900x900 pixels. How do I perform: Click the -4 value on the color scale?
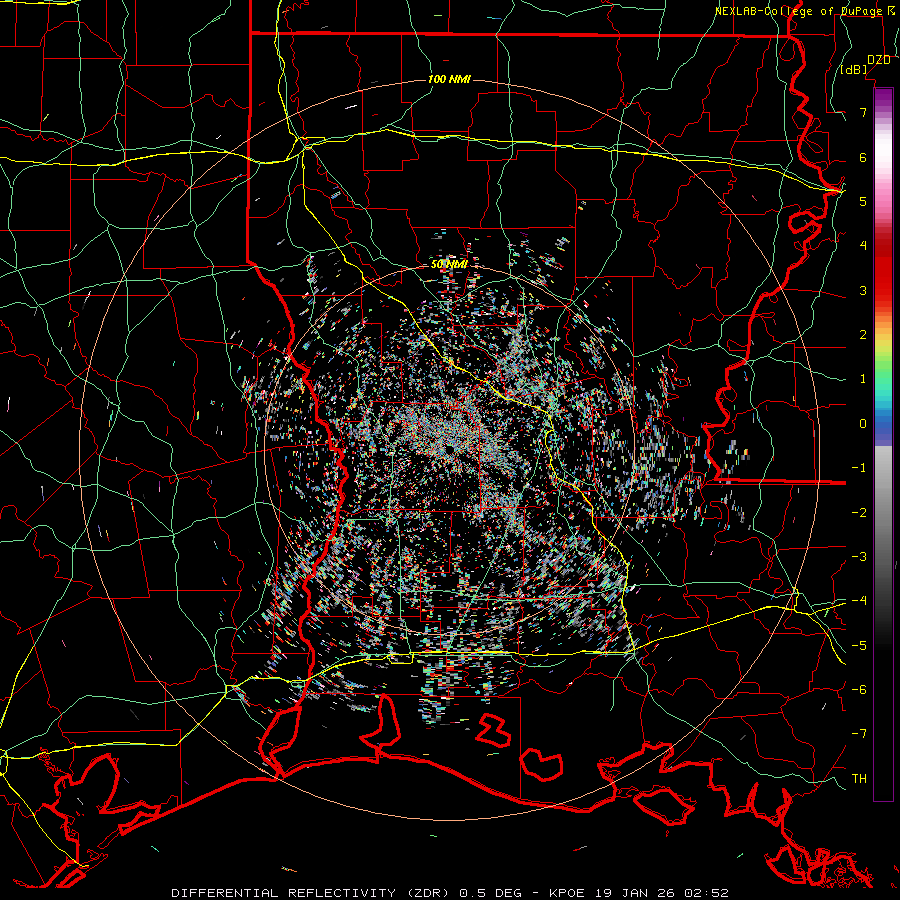click(859, 601)
